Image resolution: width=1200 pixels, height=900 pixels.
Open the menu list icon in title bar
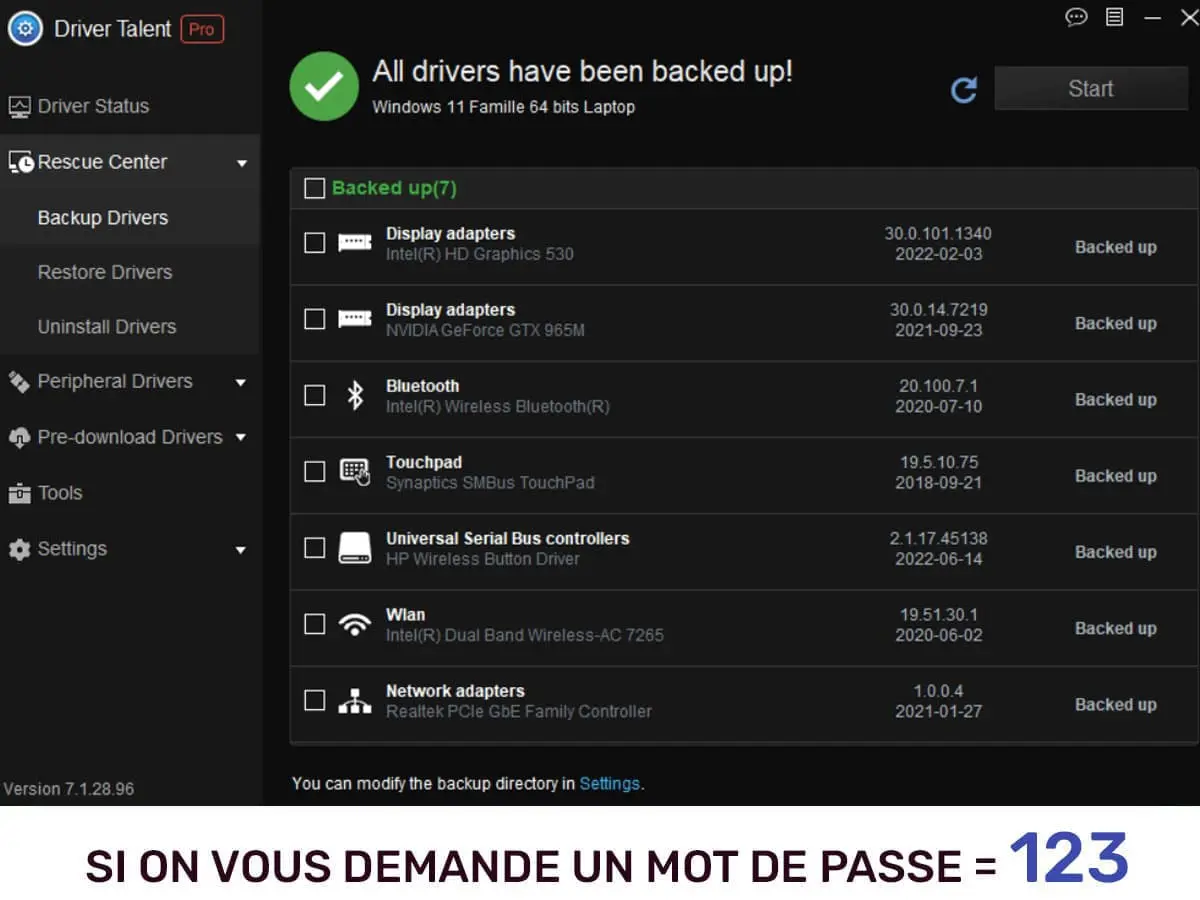click(1115, 17)
